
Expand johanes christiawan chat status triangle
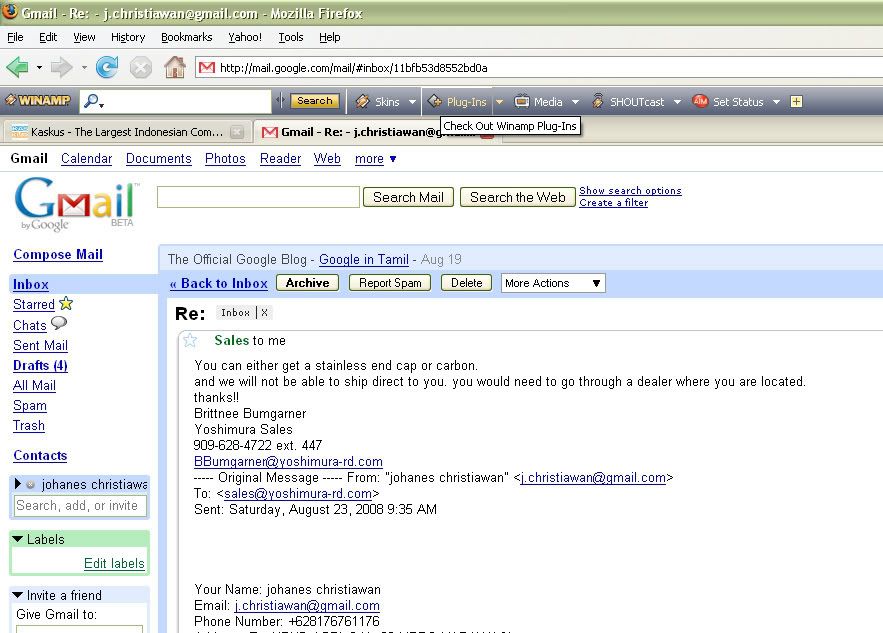pyautogui.click(x=17, y=484)
